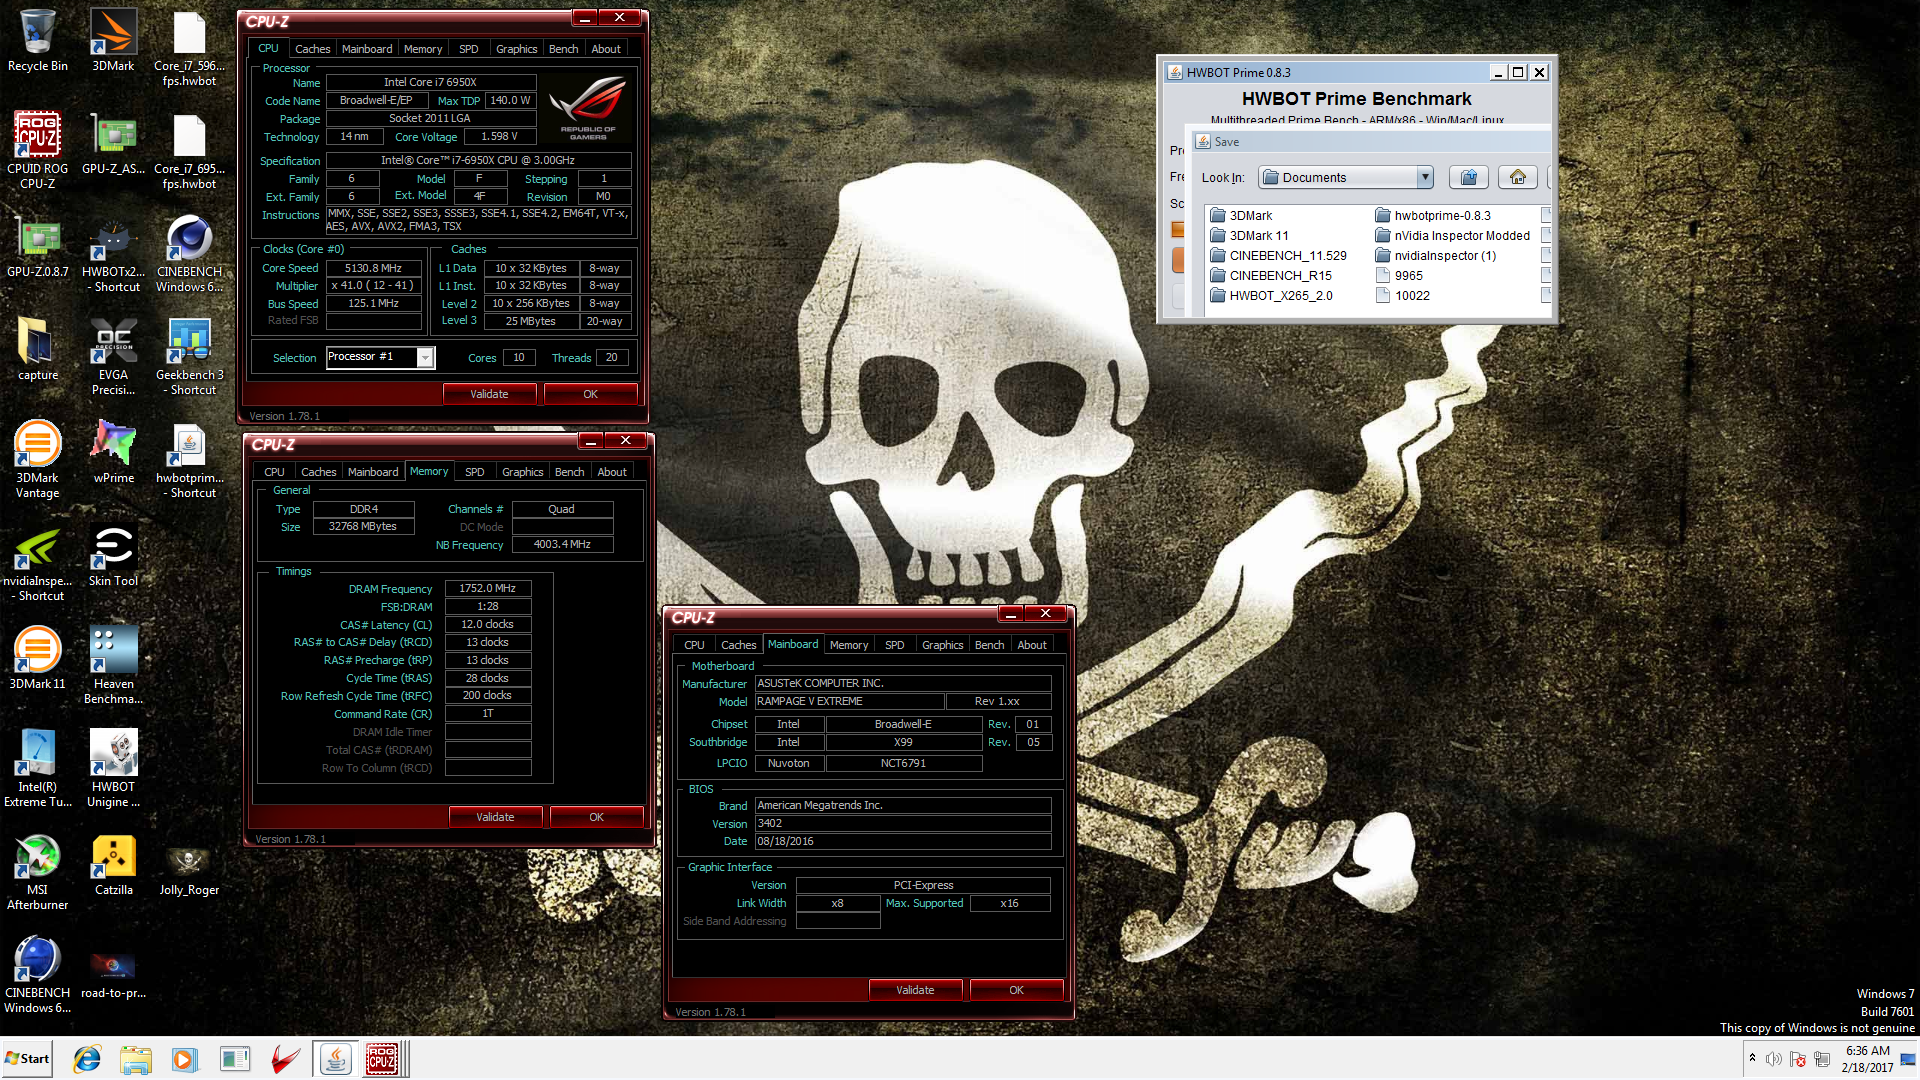Open road-to-pr desktop file icon
The height and width of the screenshot is (1080, 1920).
113,972
